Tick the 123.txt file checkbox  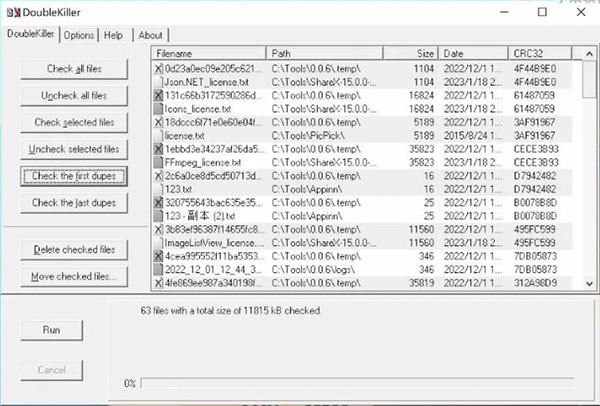tap(158, 189)
